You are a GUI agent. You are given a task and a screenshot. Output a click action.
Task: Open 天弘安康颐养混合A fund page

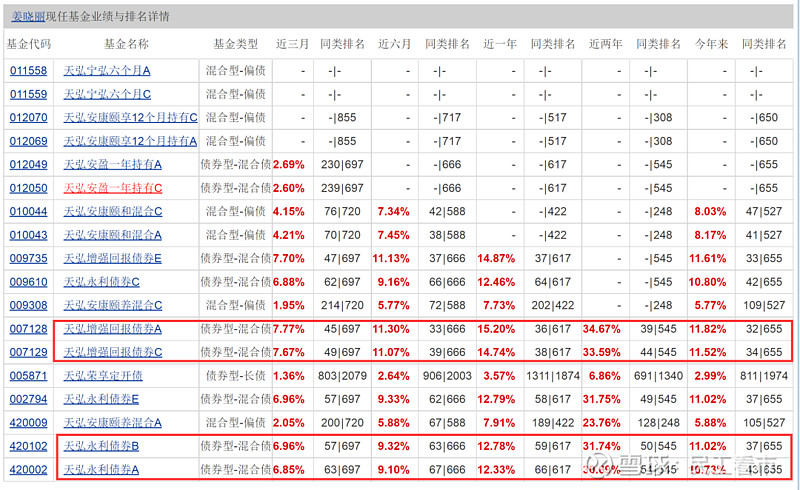coord(113,423)
